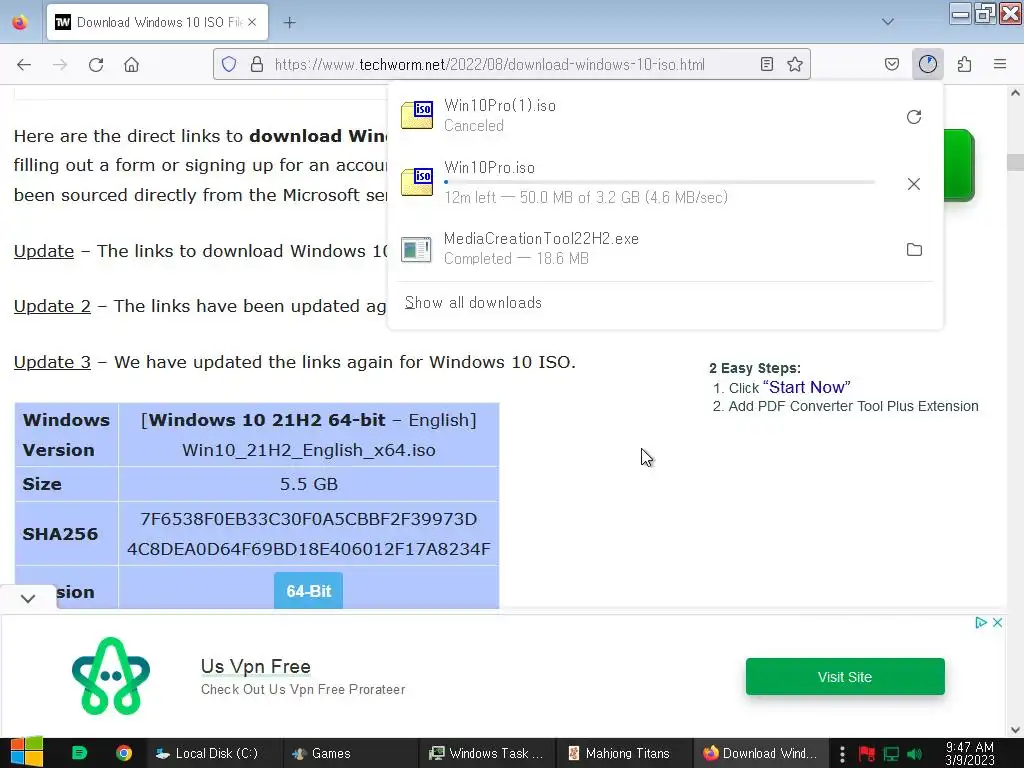
Task: Click the MediaCreationTool22H2.exe file icon
Action: coord(417,249)
